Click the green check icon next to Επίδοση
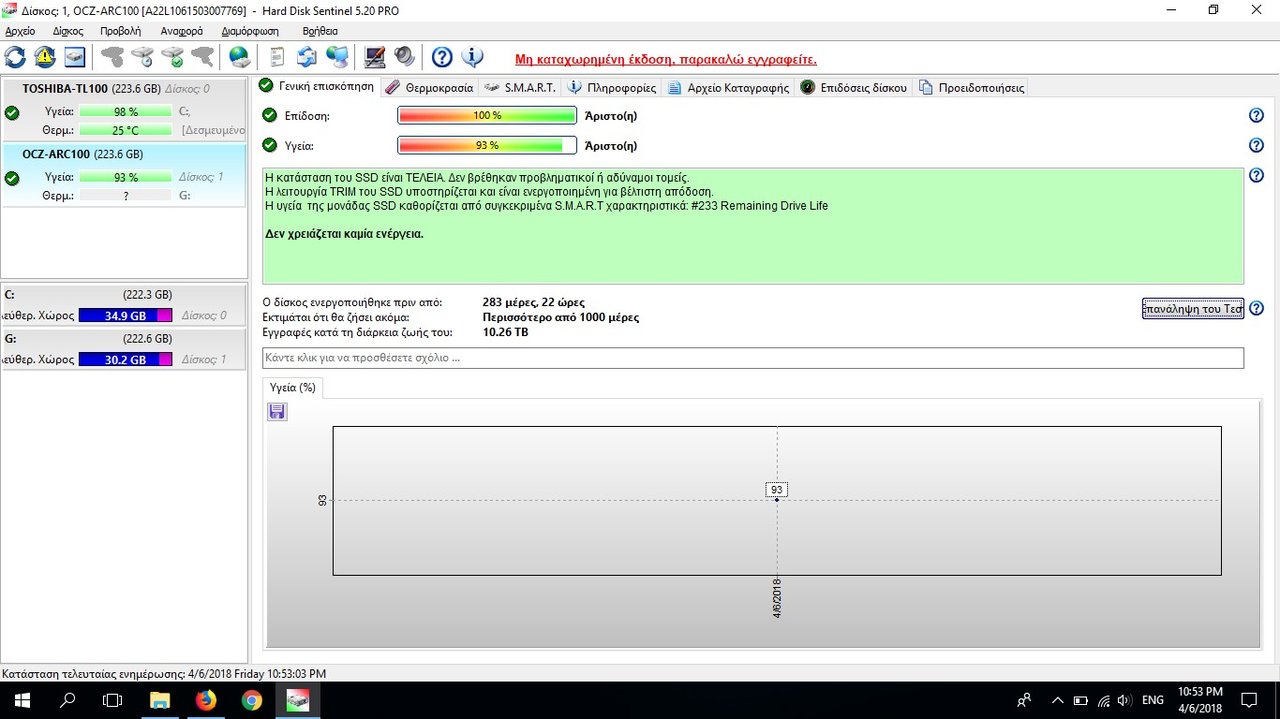1280x719 pixels. click(269, 115)
